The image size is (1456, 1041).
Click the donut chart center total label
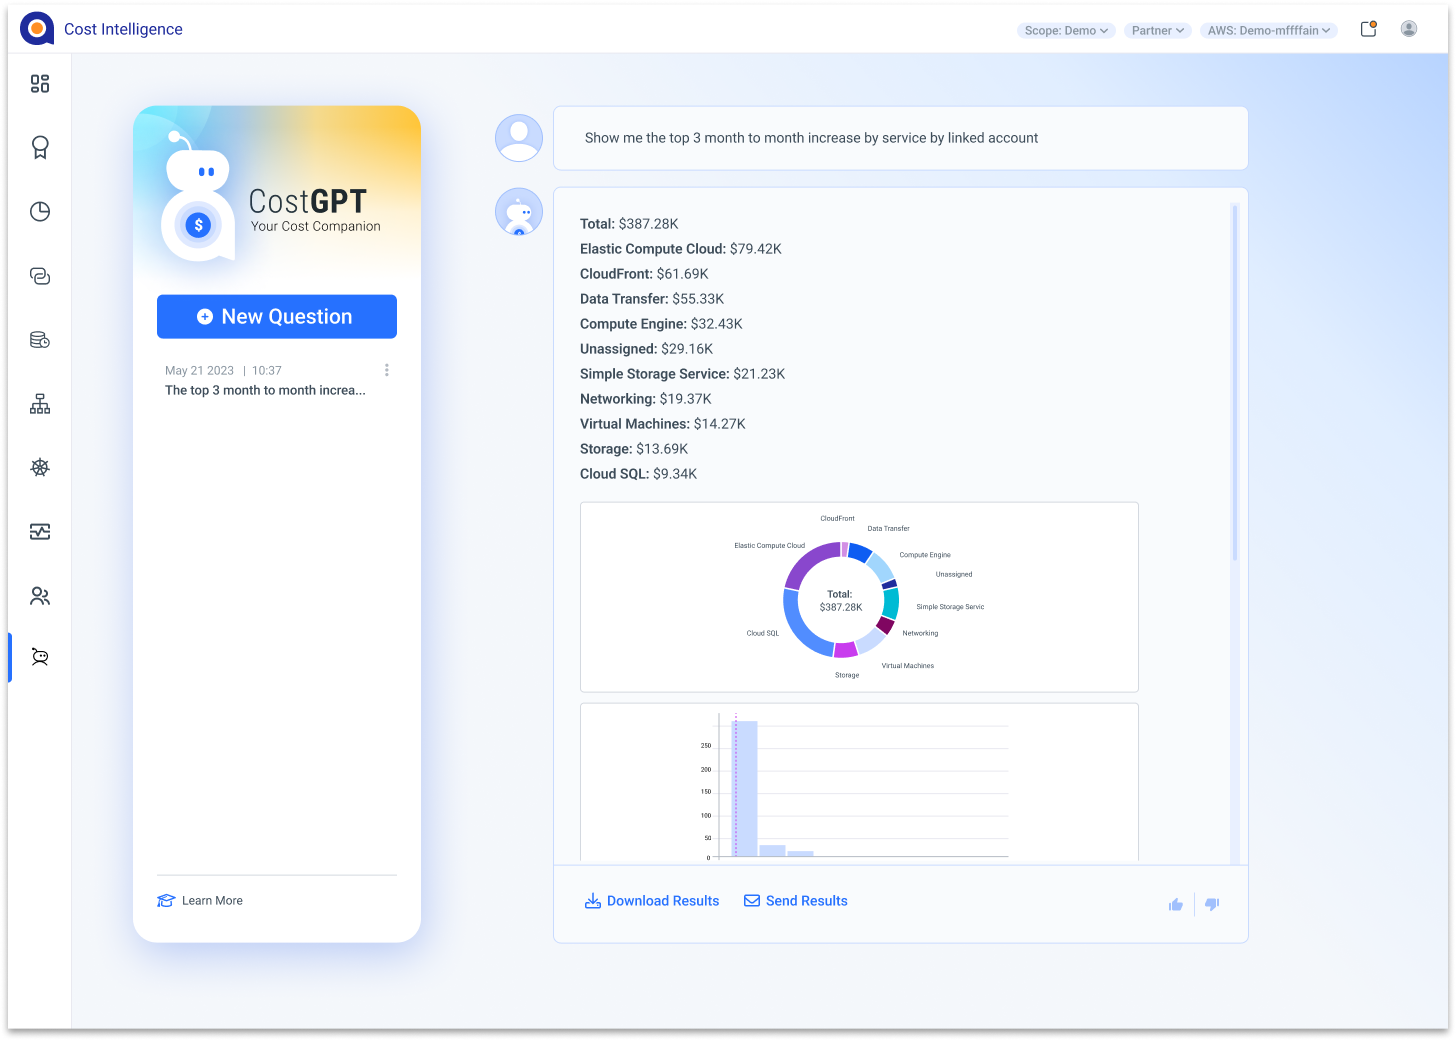(840, 600)
